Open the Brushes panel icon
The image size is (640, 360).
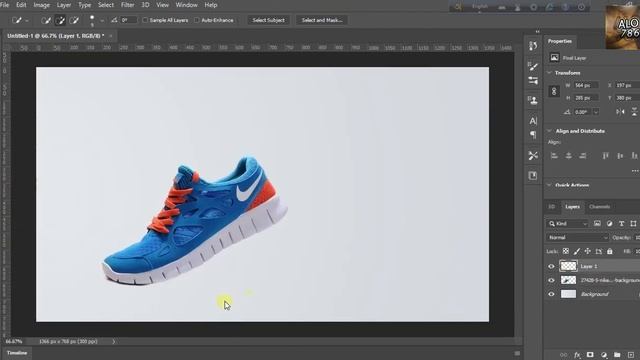(533, 80)
